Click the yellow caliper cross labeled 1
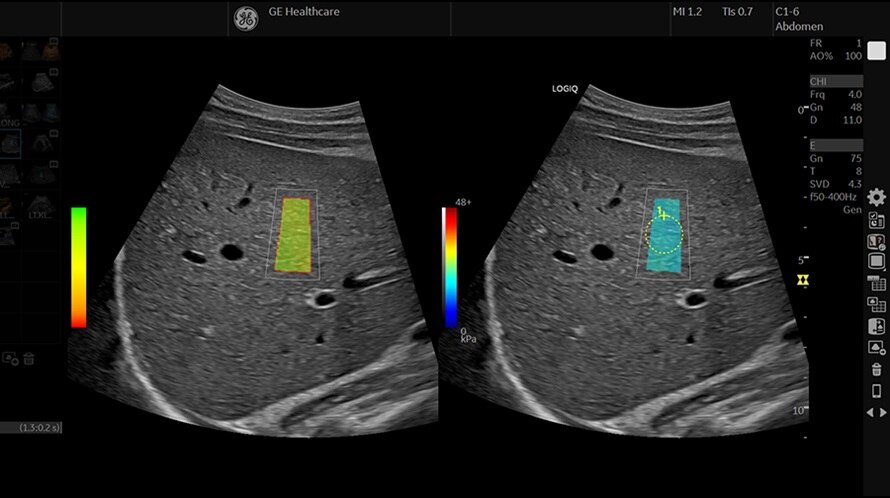Image resolution: width=890 pixels, height=498 pixels. click(662, 214)
